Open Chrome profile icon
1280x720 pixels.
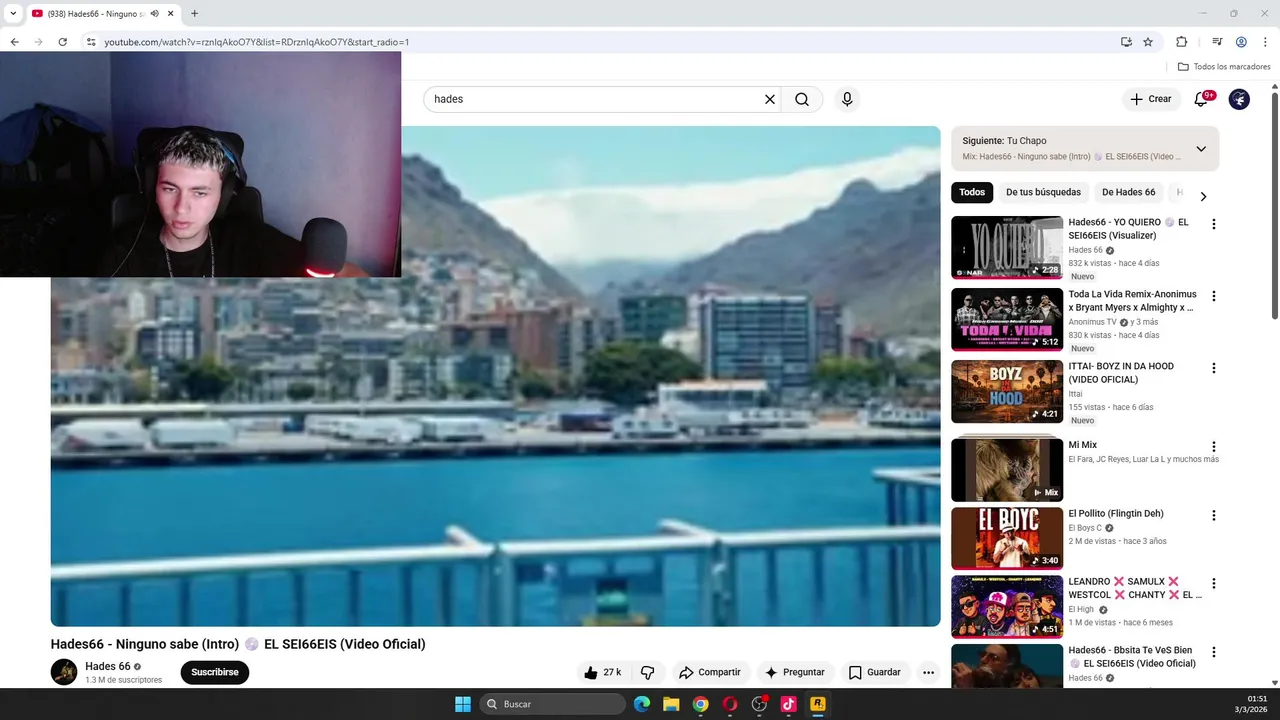(x=1241, y=42)
